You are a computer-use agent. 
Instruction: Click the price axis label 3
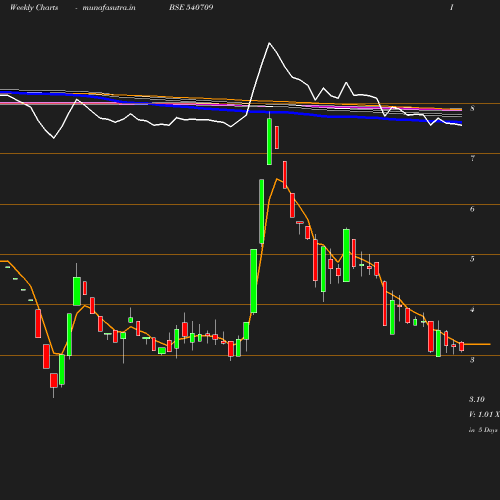pyautogui.click(x=472, y=360)
